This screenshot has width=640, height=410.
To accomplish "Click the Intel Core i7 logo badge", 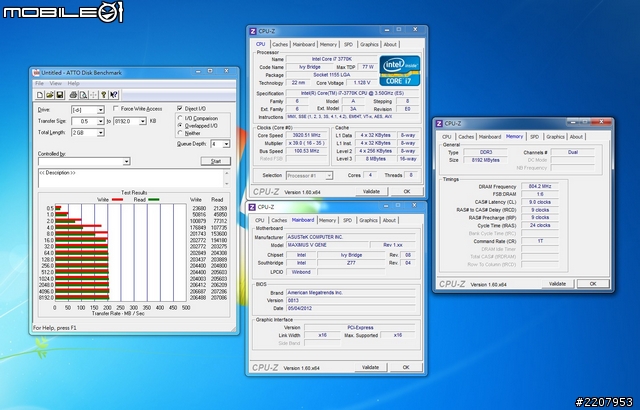I will click(400, 71).
